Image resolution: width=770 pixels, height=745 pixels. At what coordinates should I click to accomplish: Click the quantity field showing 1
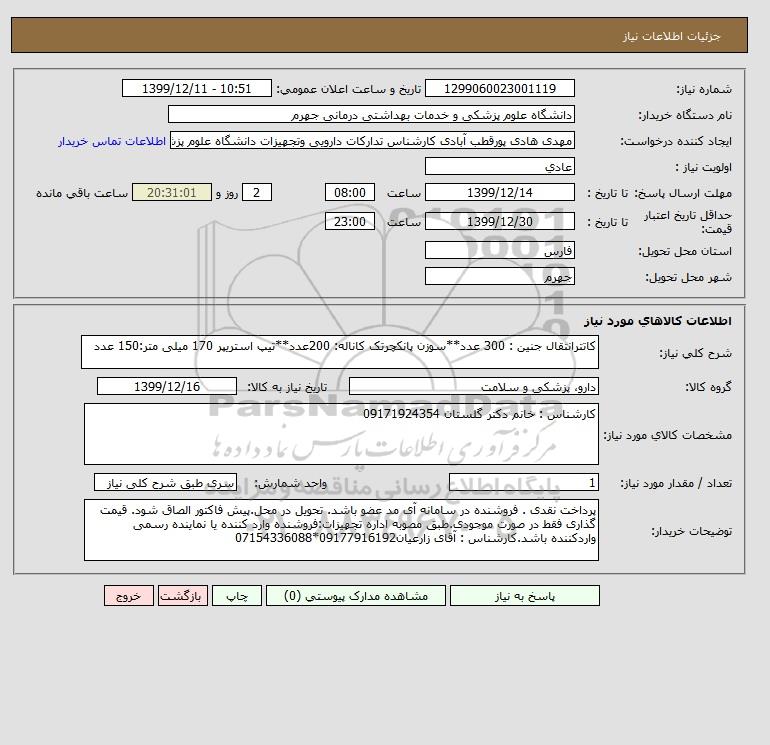coord(524,483)
